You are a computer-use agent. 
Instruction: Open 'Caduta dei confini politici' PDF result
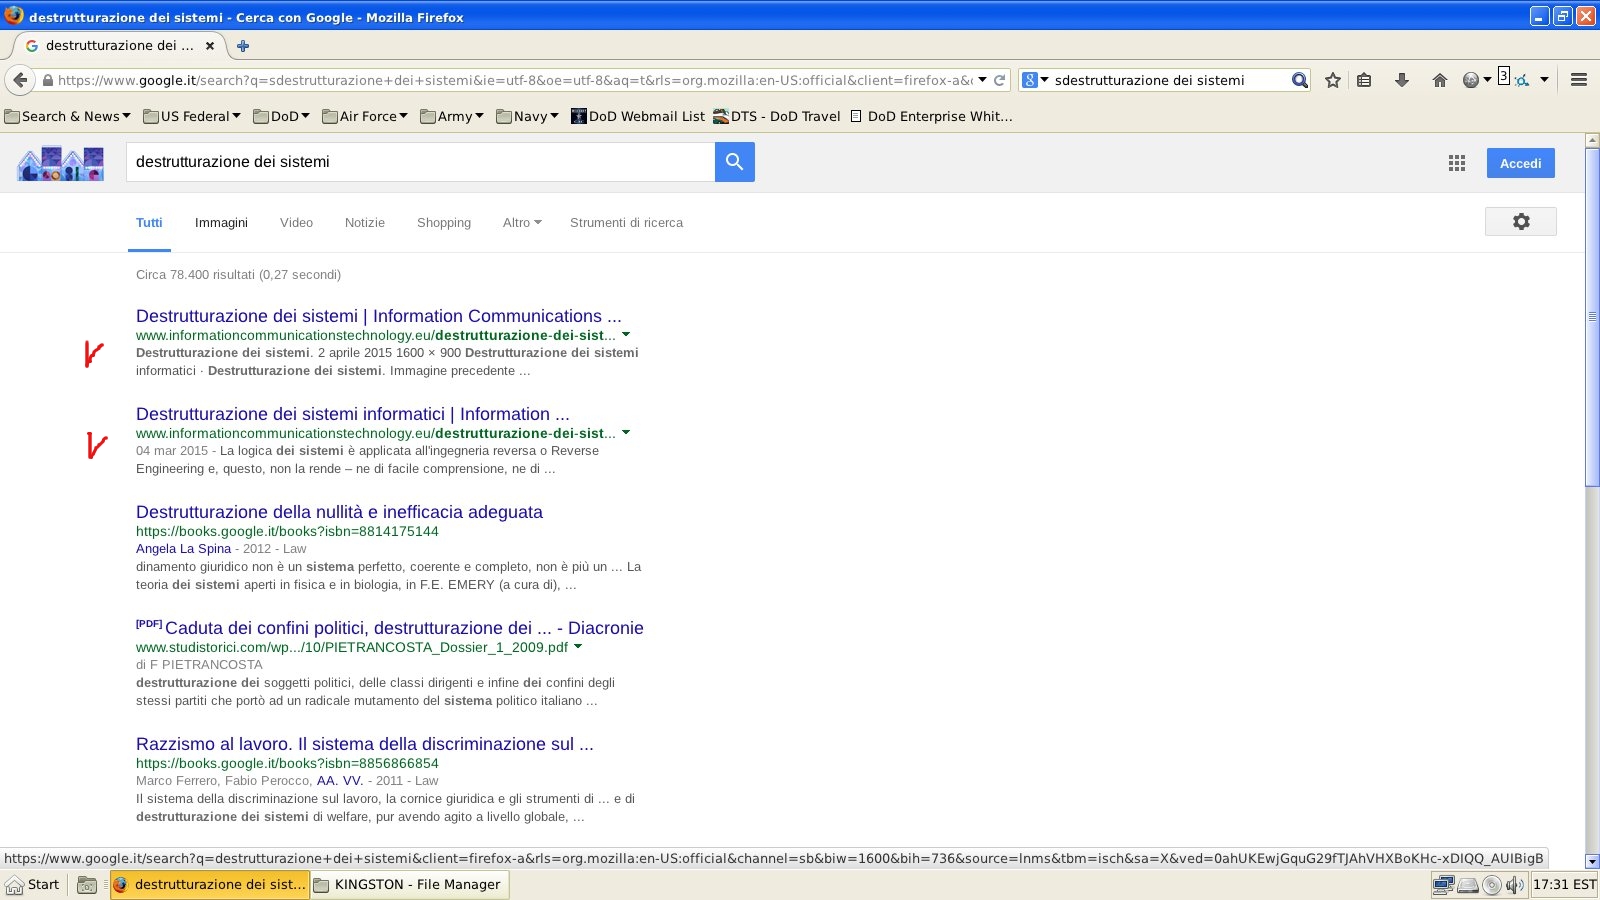pyautogui.click(x=404, y=628)
